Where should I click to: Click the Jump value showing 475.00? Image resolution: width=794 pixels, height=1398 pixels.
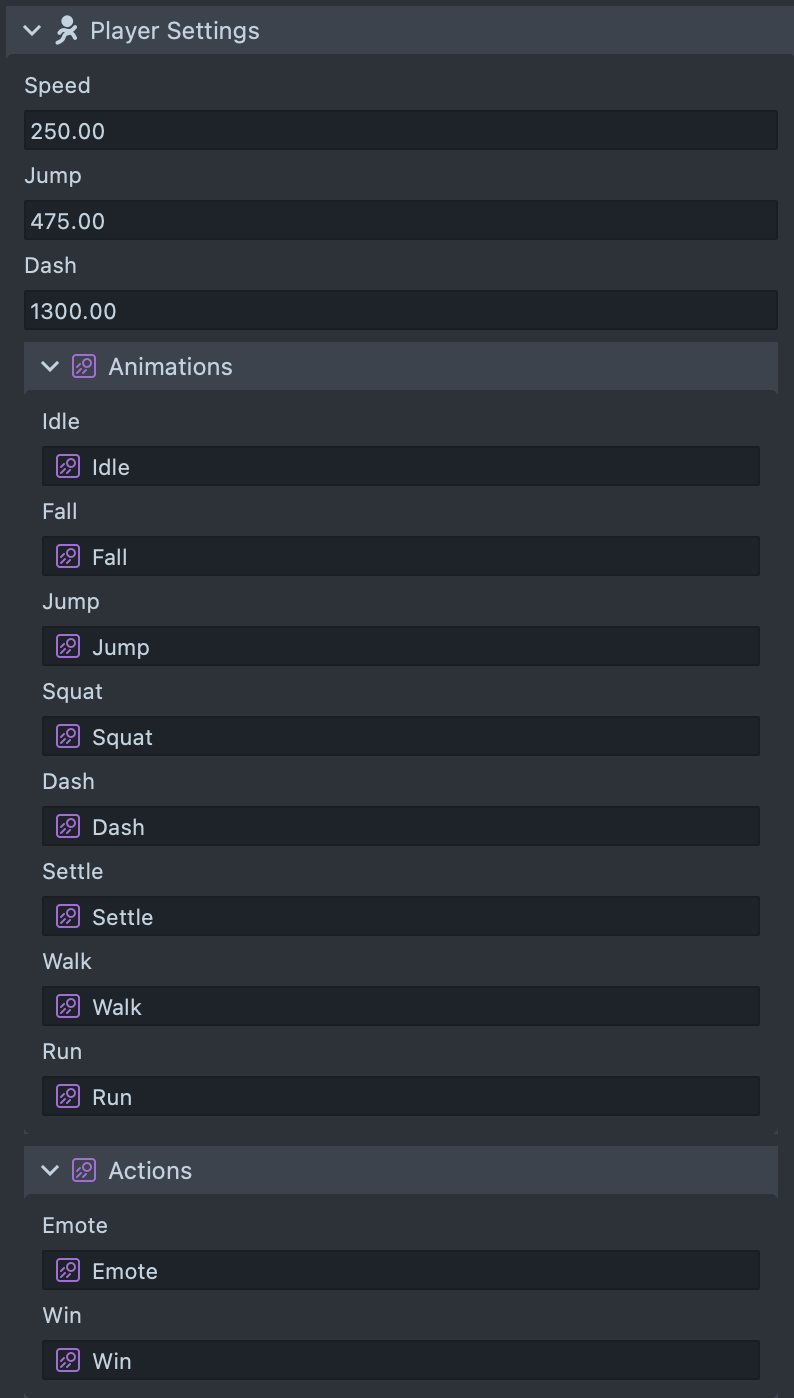point(400,219)
